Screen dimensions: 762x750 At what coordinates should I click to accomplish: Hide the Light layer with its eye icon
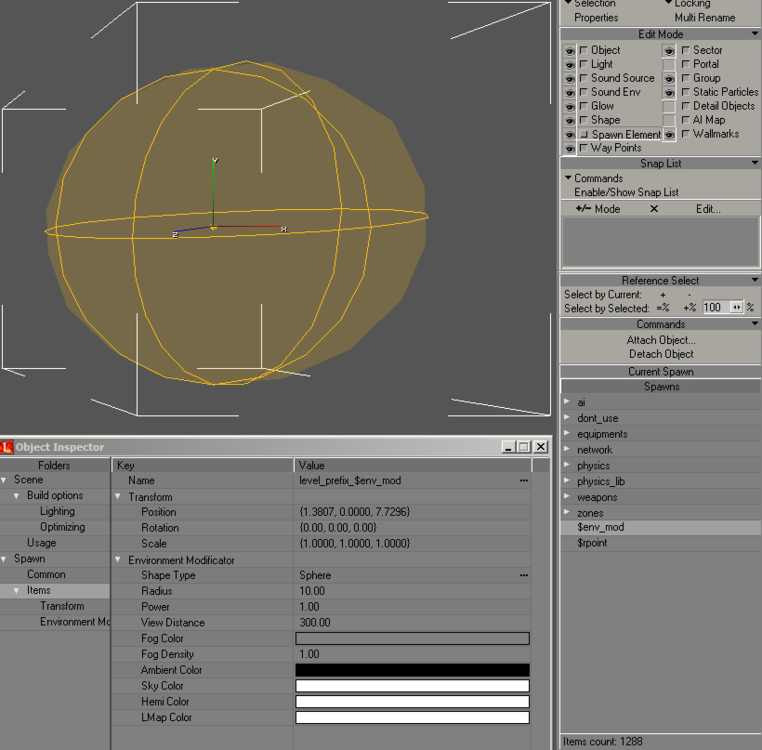(569, 64)
